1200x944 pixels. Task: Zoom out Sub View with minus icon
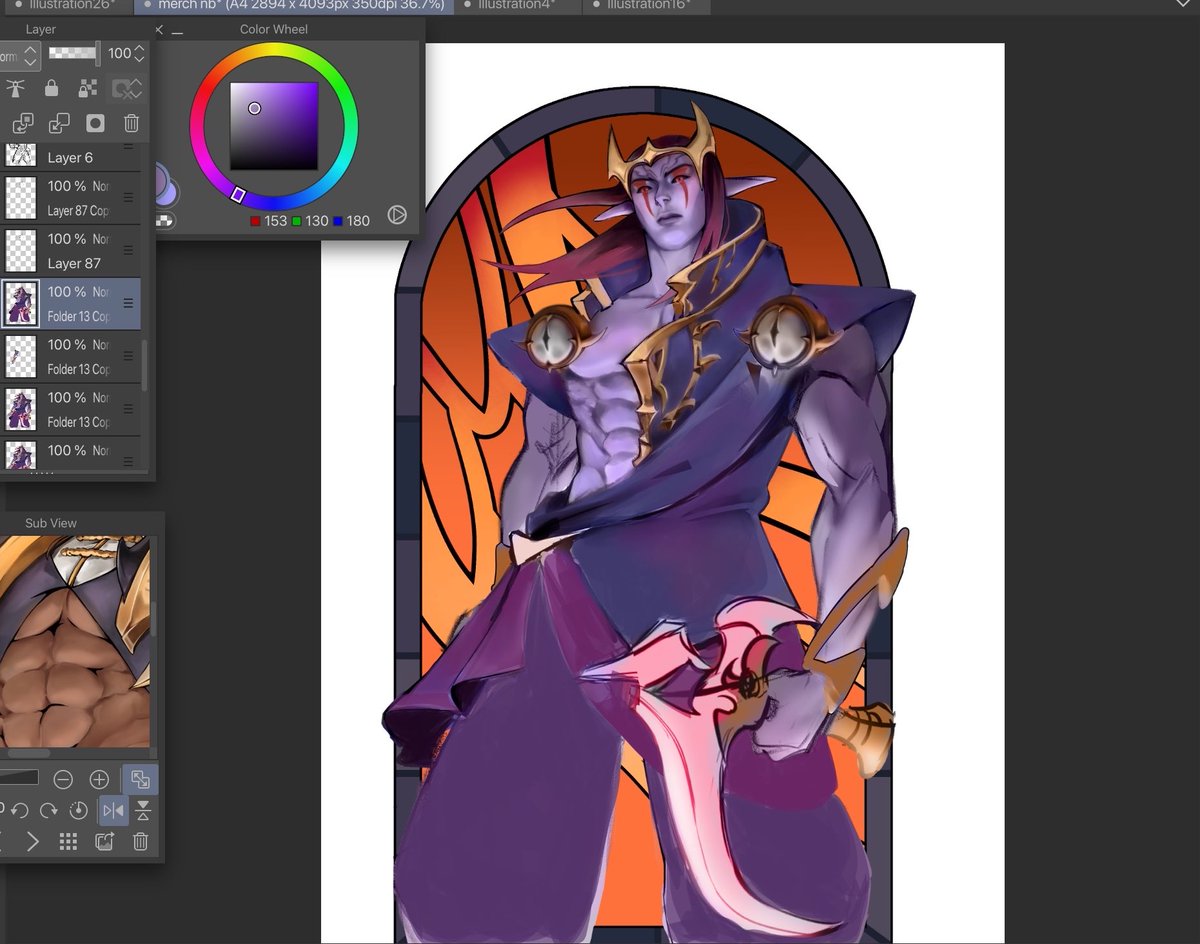[x=63, y=779]
